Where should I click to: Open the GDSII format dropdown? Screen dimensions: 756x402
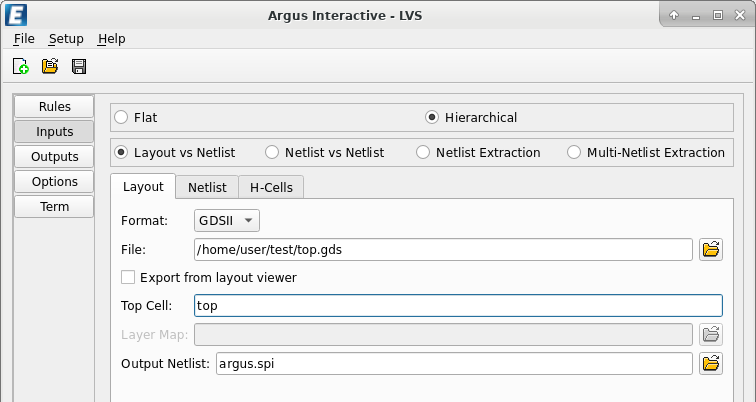point(227,220)
